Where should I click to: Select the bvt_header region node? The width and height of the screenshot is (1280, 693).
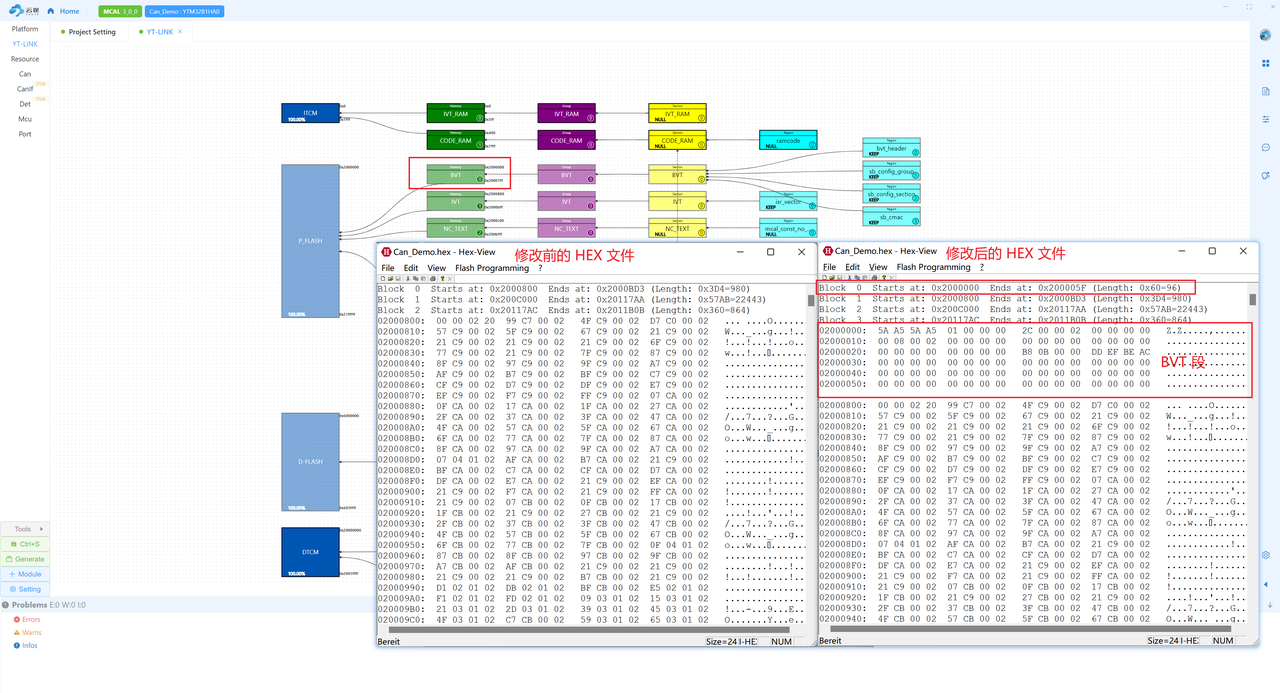891,148
